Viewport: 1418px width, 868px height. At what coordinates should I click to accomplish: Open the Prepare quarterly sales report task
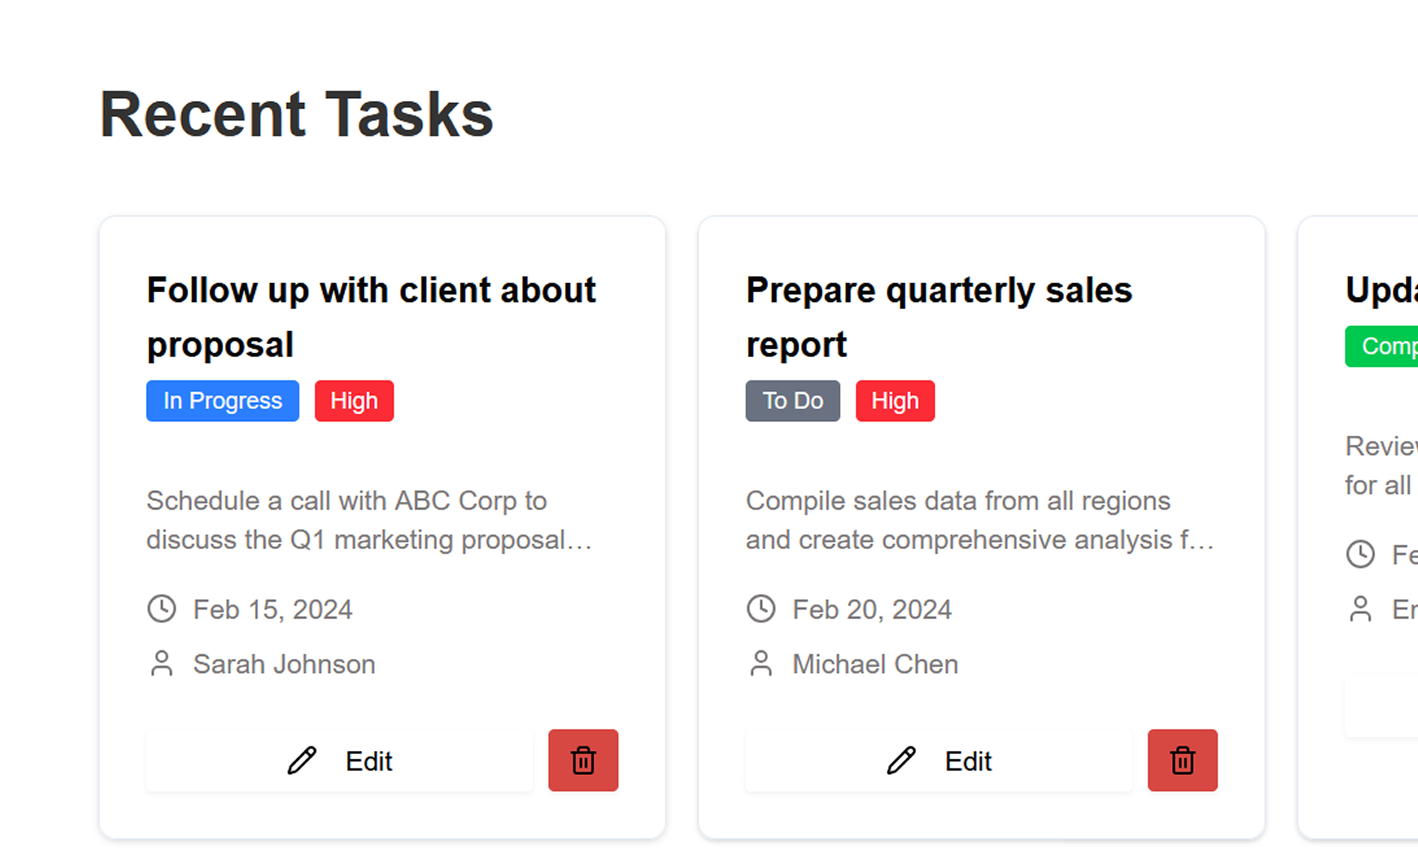[939, 316]
